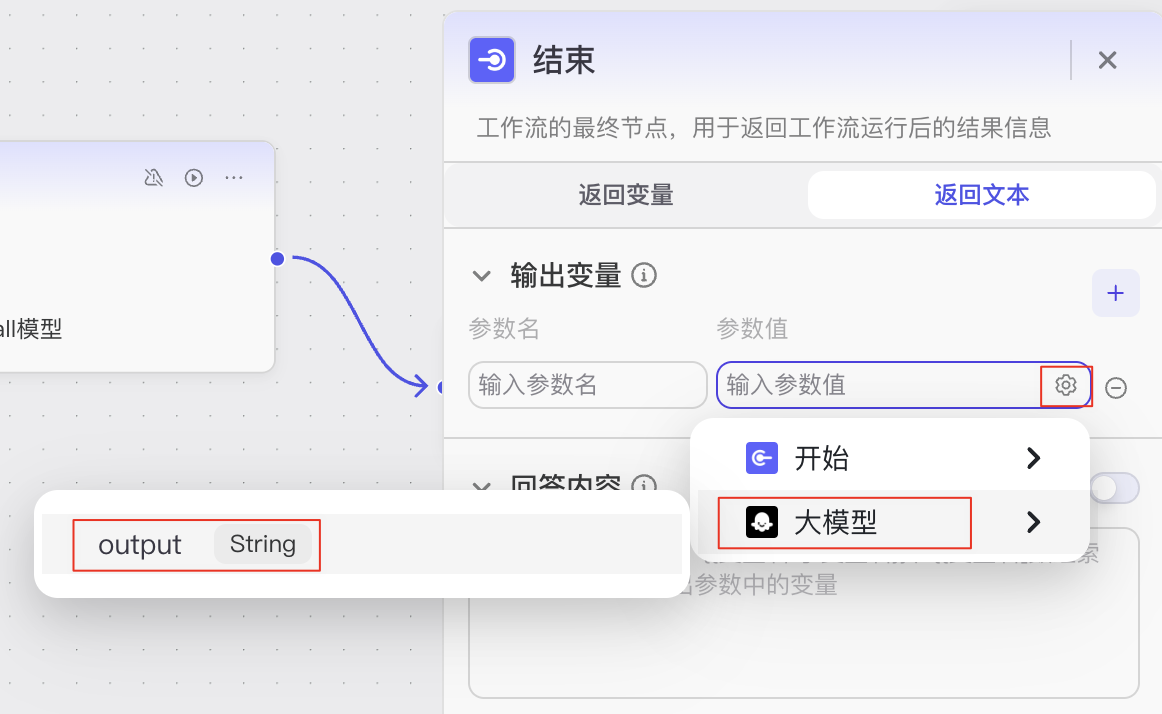This screenshot has height=714, width=1162.
Task: Close the 结束 settings panel
Action: [x=1107, y=60]
